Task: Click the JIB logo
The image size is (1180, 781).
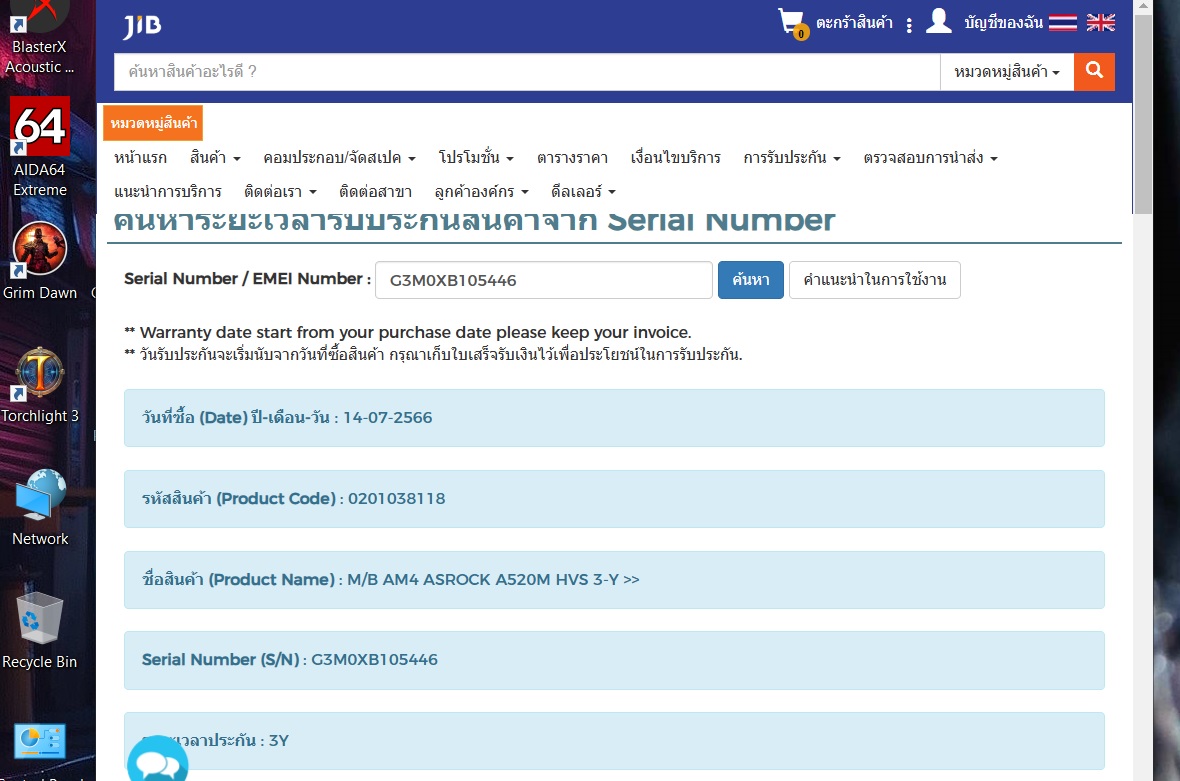Action: [x=141, y=26]
